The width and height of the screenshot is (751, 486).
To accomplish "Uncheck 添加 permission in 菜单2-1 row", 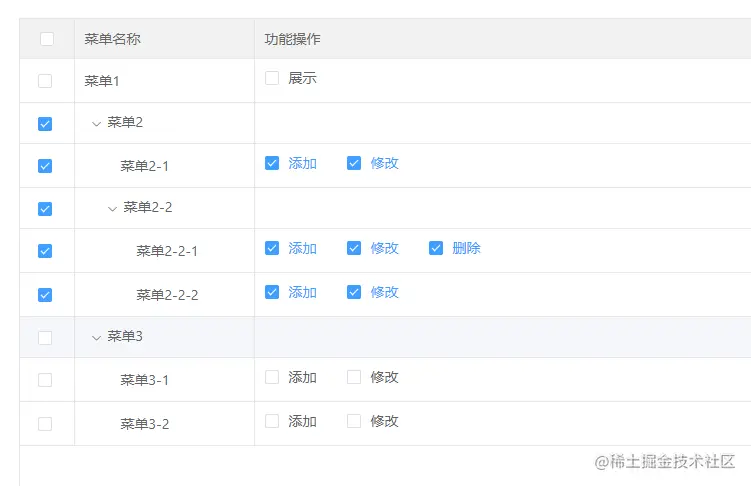I will click(x=272, y=163).
